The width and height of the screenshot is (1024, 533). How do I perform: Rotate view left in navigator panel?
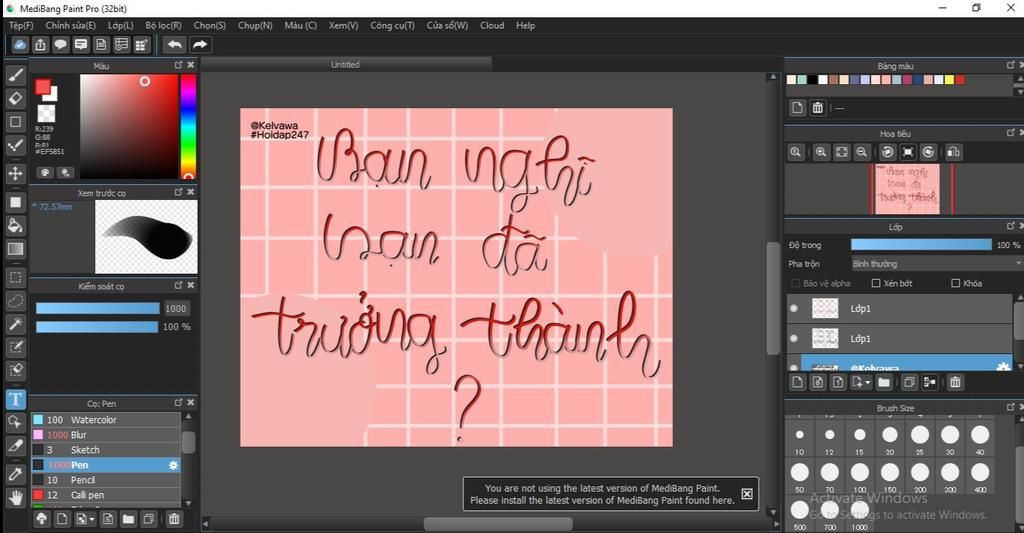(x=888, y=152)
